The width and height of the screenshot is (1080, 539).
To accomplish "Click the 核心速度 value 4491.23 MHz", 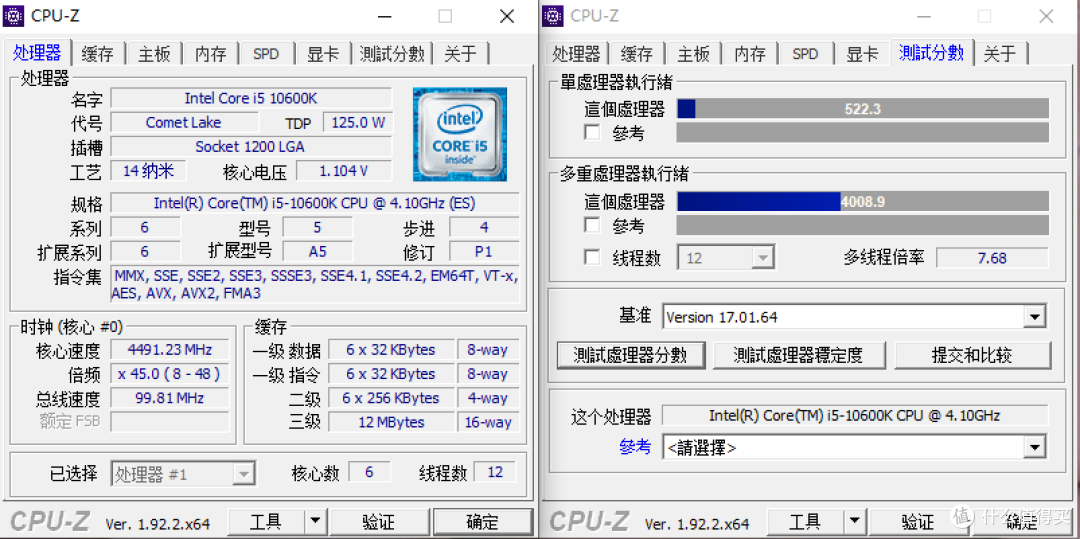I will coord(169,349).
